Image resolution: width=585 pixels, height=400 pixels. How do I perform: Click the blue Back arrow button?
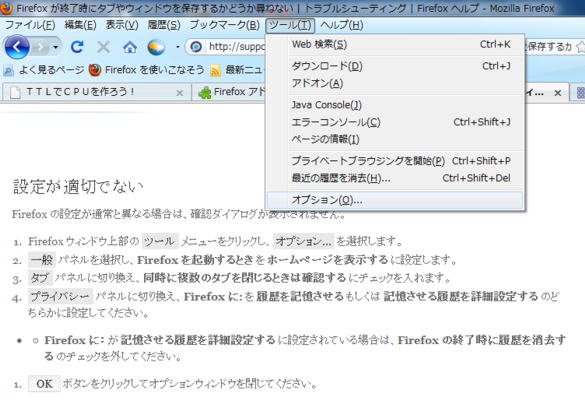click(17, 47)
